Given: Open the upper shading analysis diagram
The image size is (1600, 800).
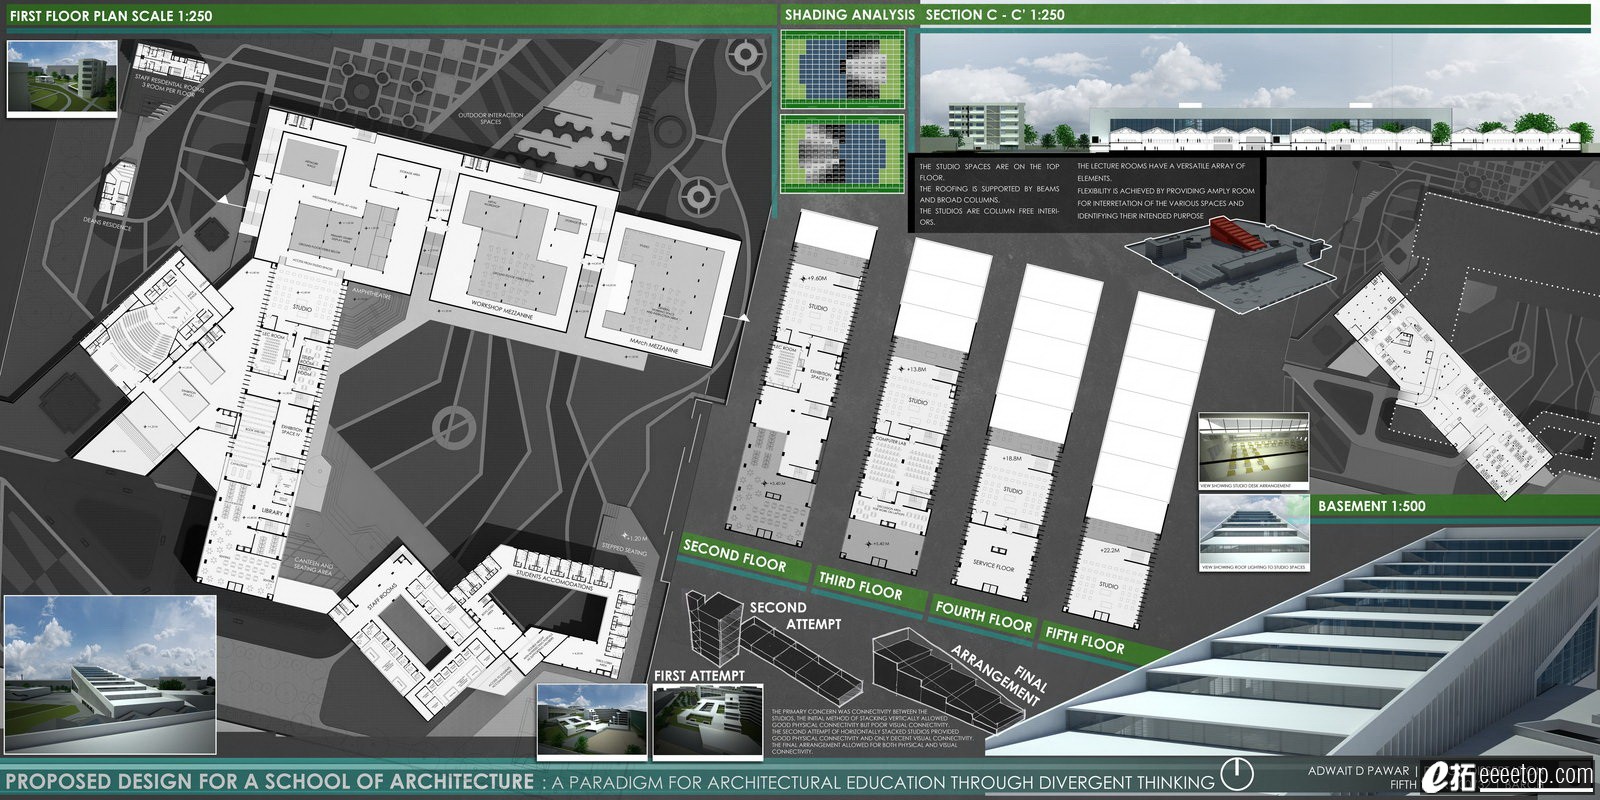Looking at the screenshot, I should click(x=842, y=68).
